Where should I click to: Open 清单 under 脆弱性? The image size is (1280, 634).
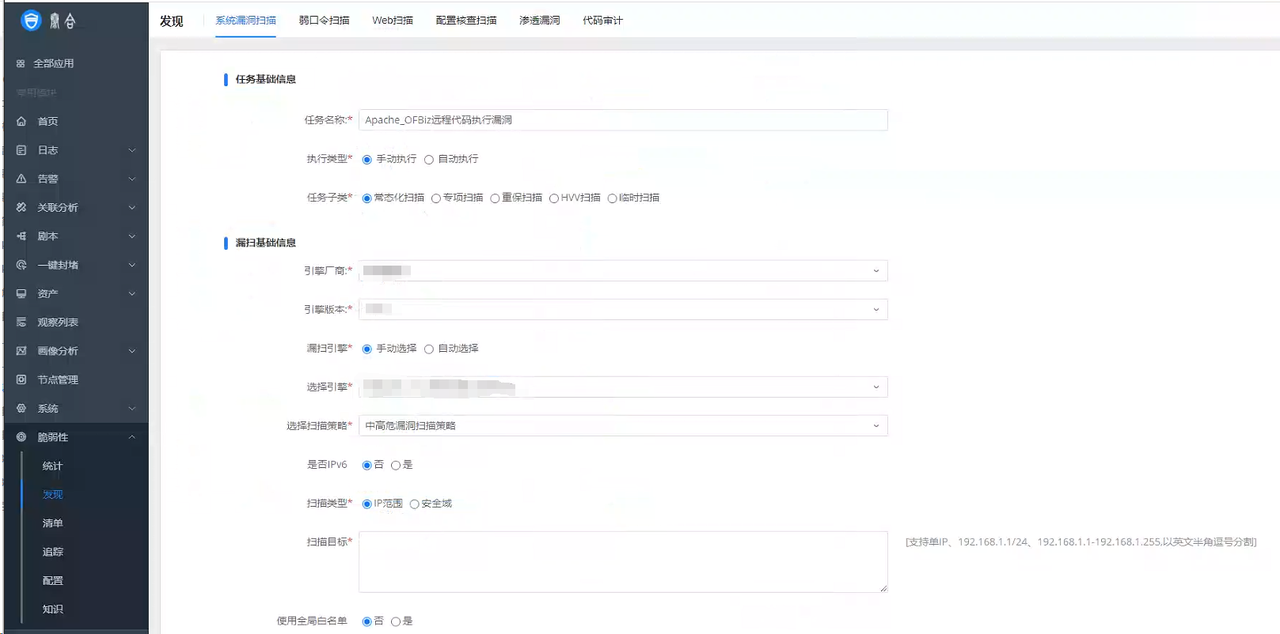pyautogui.click(x=52, y=523)
